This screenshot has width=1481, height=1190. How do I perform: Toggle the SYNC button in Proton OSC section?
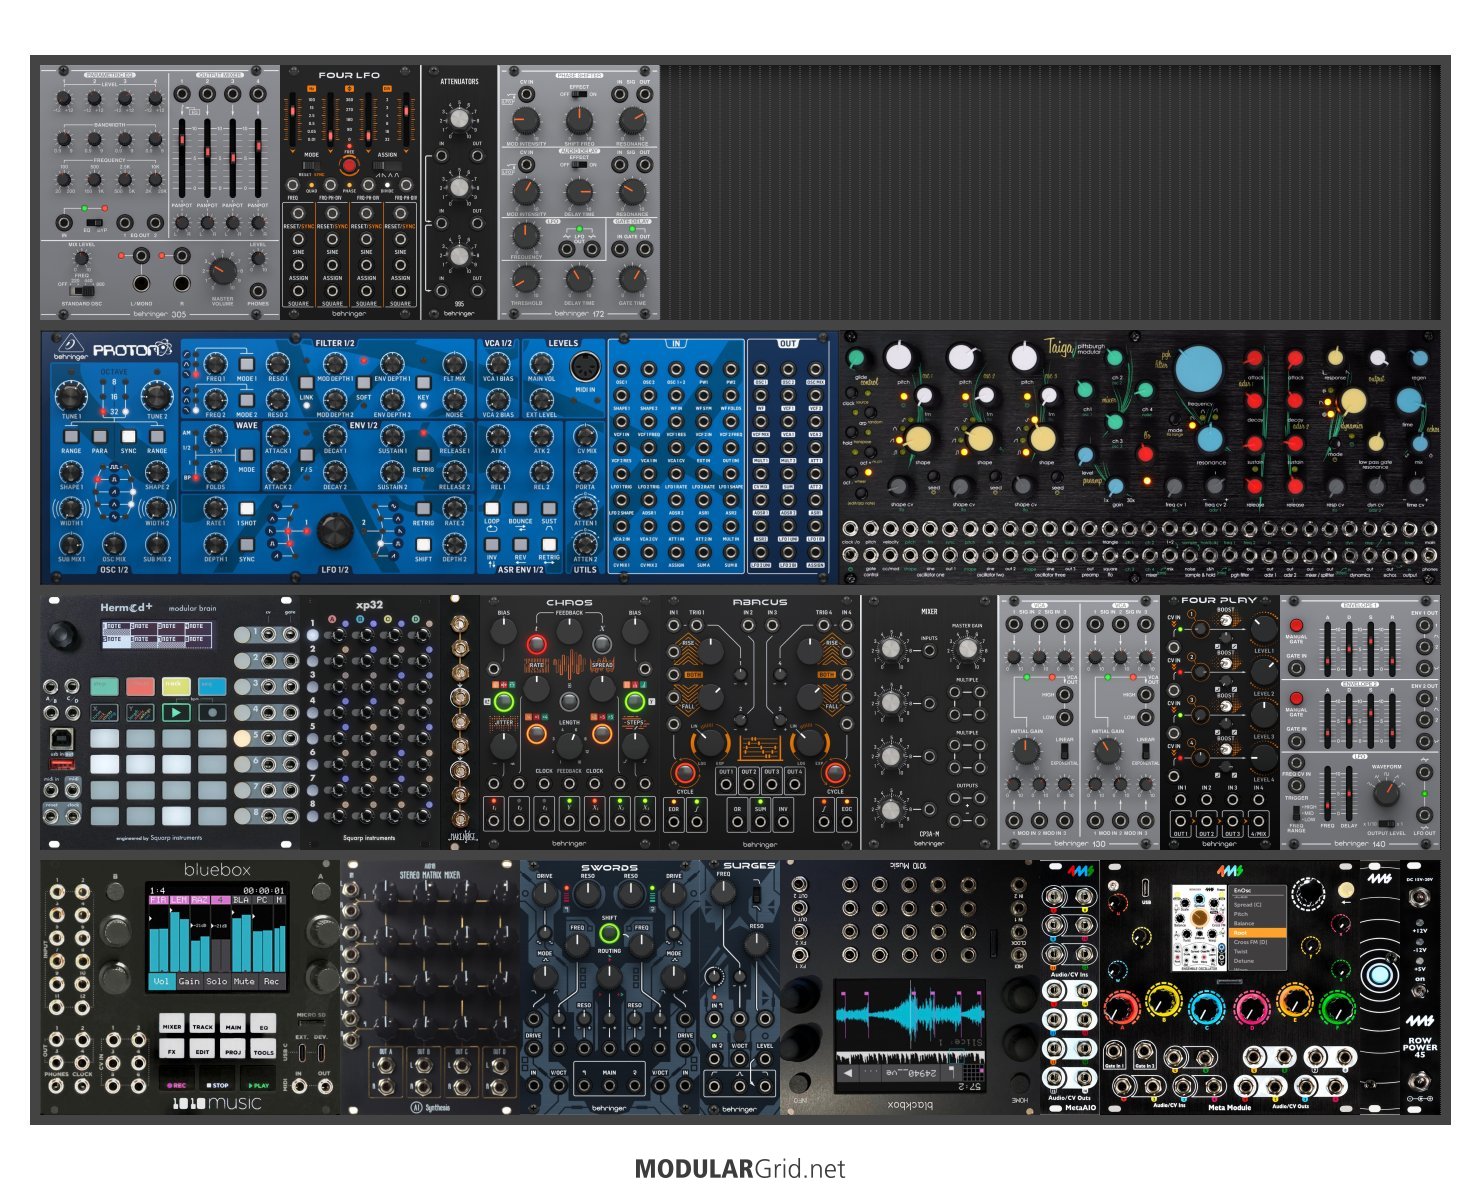tap(128, 437)
